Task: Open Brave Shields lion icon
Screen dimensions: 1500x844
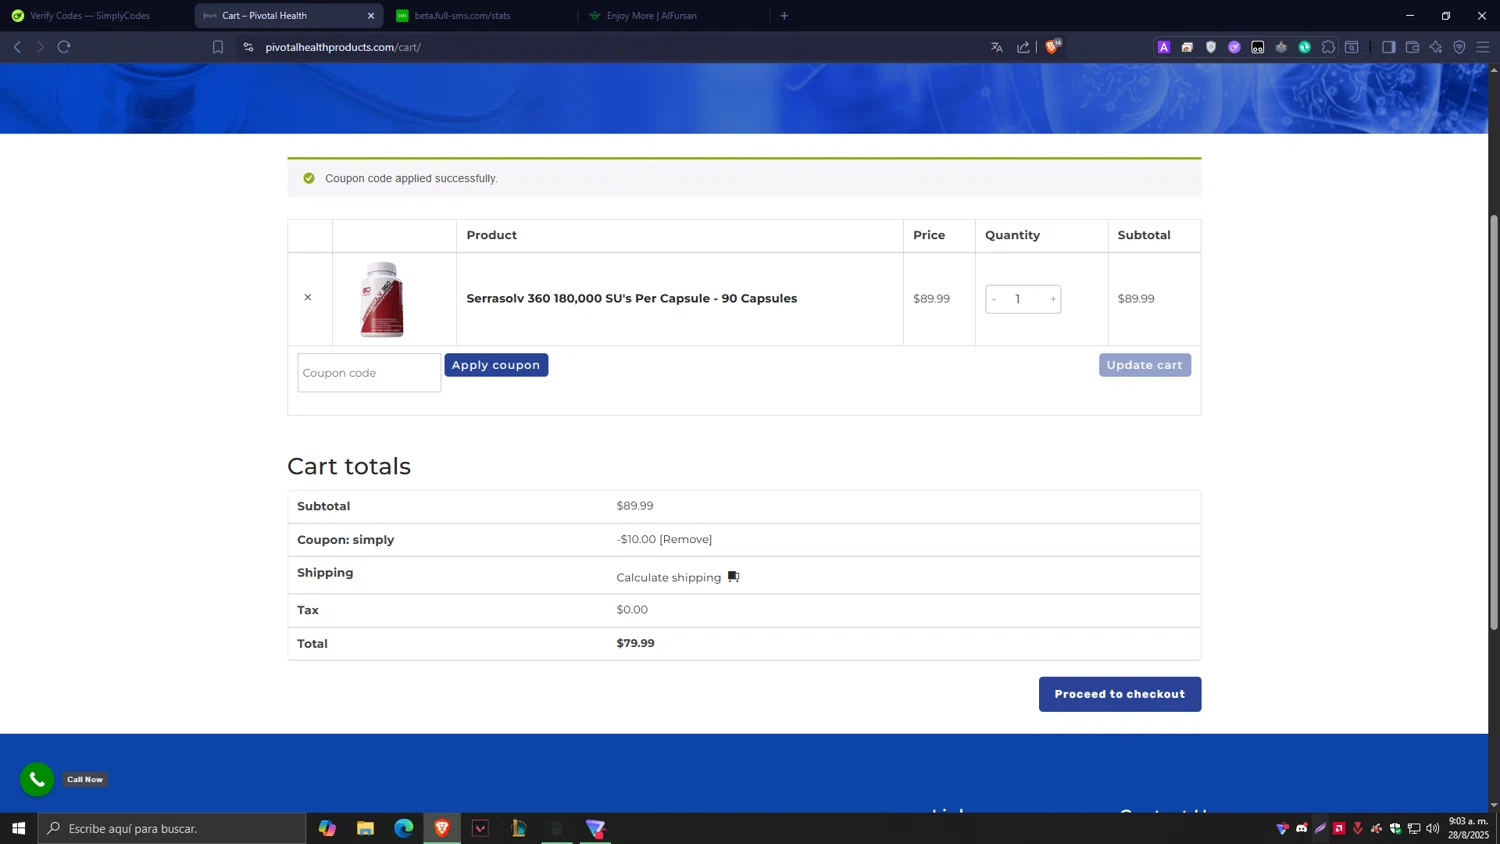Action: point(1052,47)
